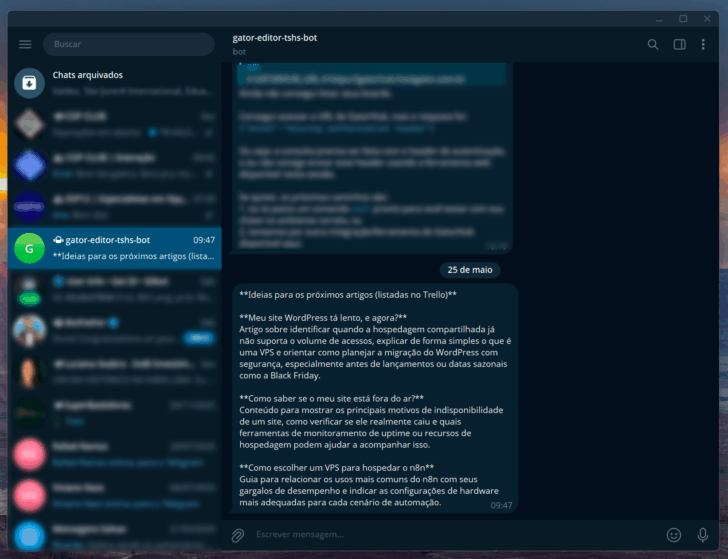Search within the gator-editor-tshs-bot chat
728x559 pixels.
click(x=653, y=45)
